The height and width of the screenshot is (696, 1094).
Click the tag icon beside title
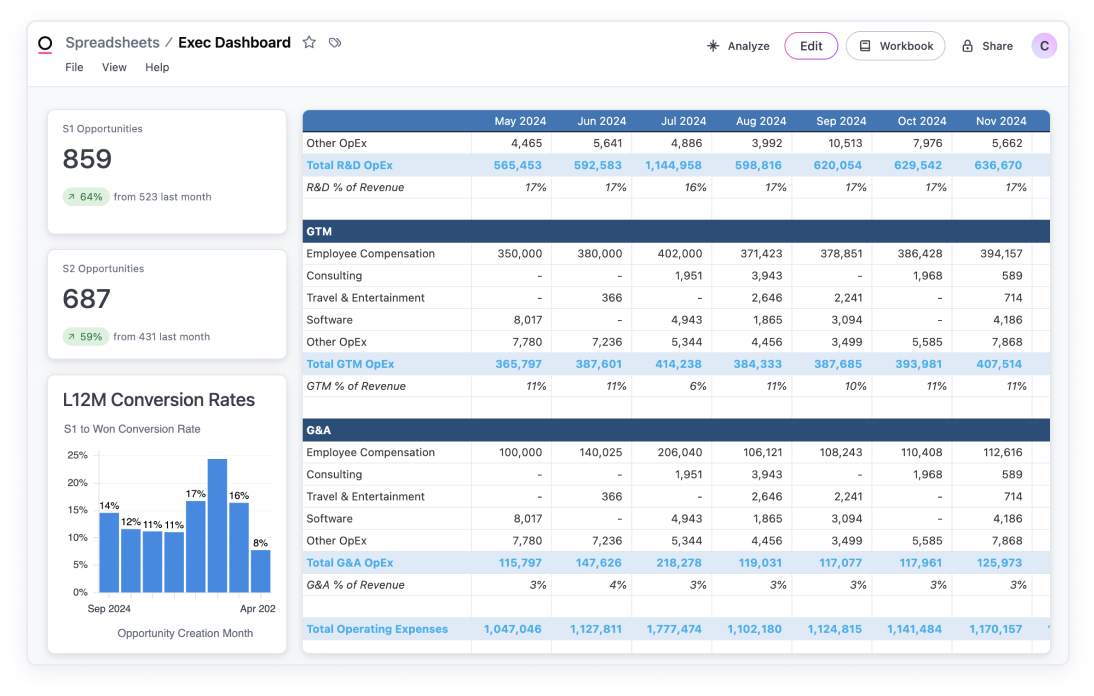(x=335, y=43)
